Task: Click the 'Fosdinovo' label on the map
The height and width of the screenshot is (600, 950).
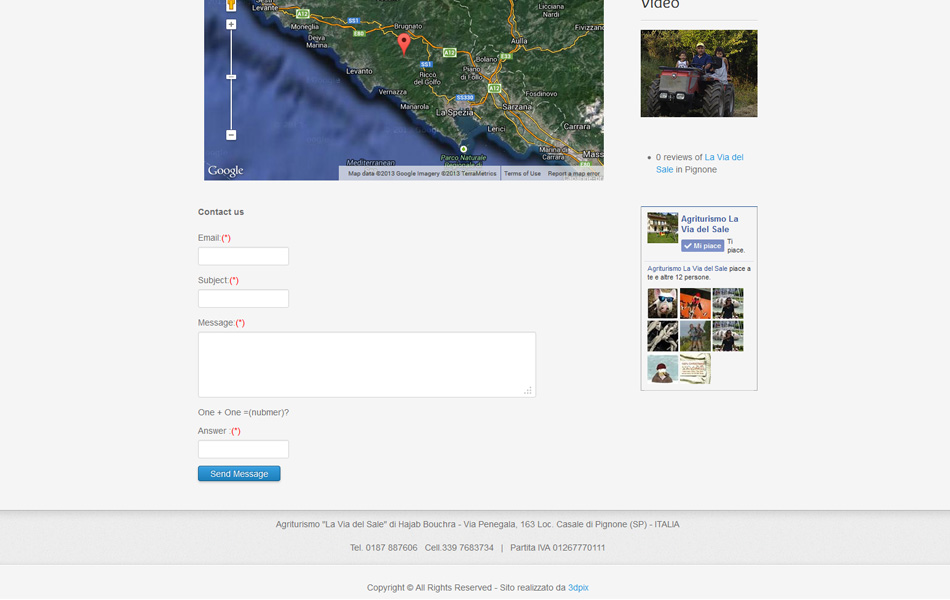Action: (541, 94)
